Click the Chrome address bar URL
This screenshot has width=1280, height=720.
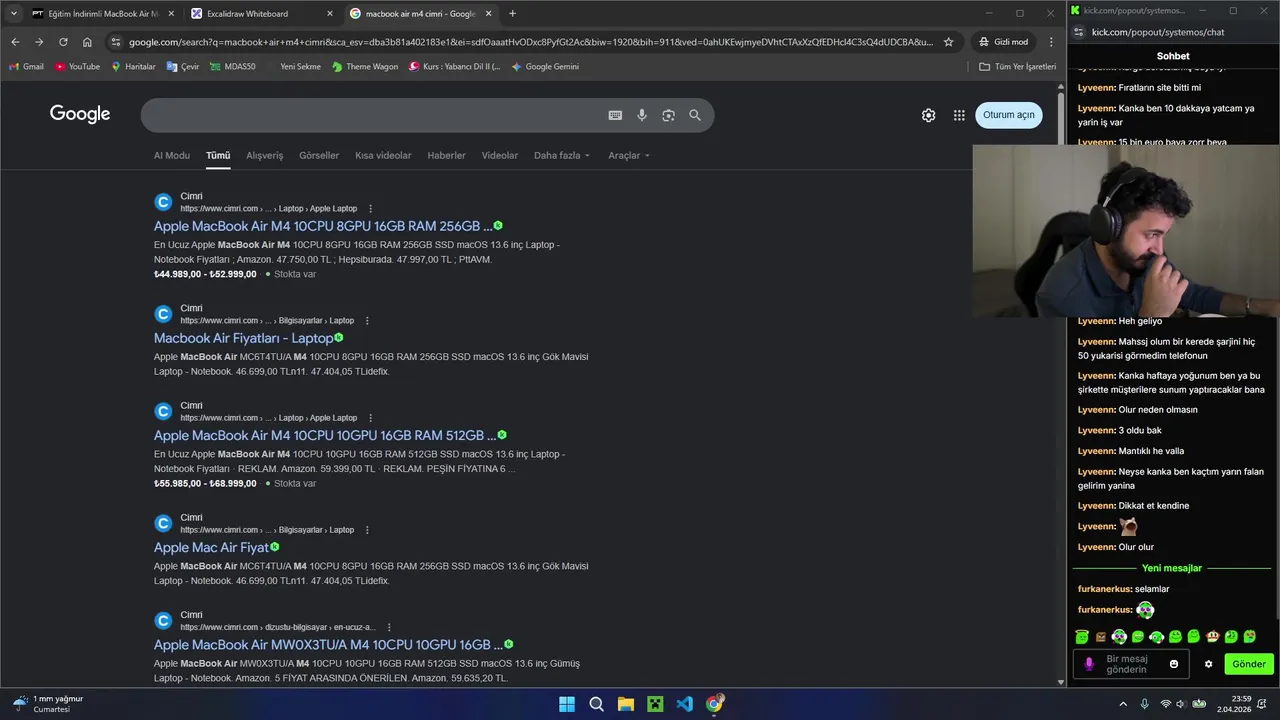pos(530,42)
